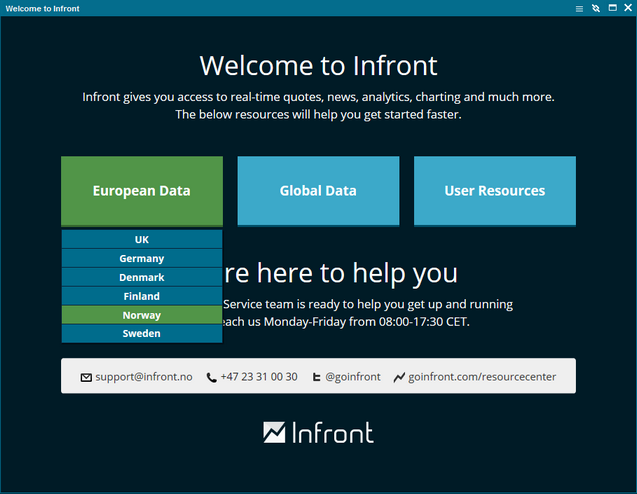Image resolution: width=637 pixels, height=494 pixels.
Task: Click the chart icon beside goinfront.com link
Action: click(399, 377)
